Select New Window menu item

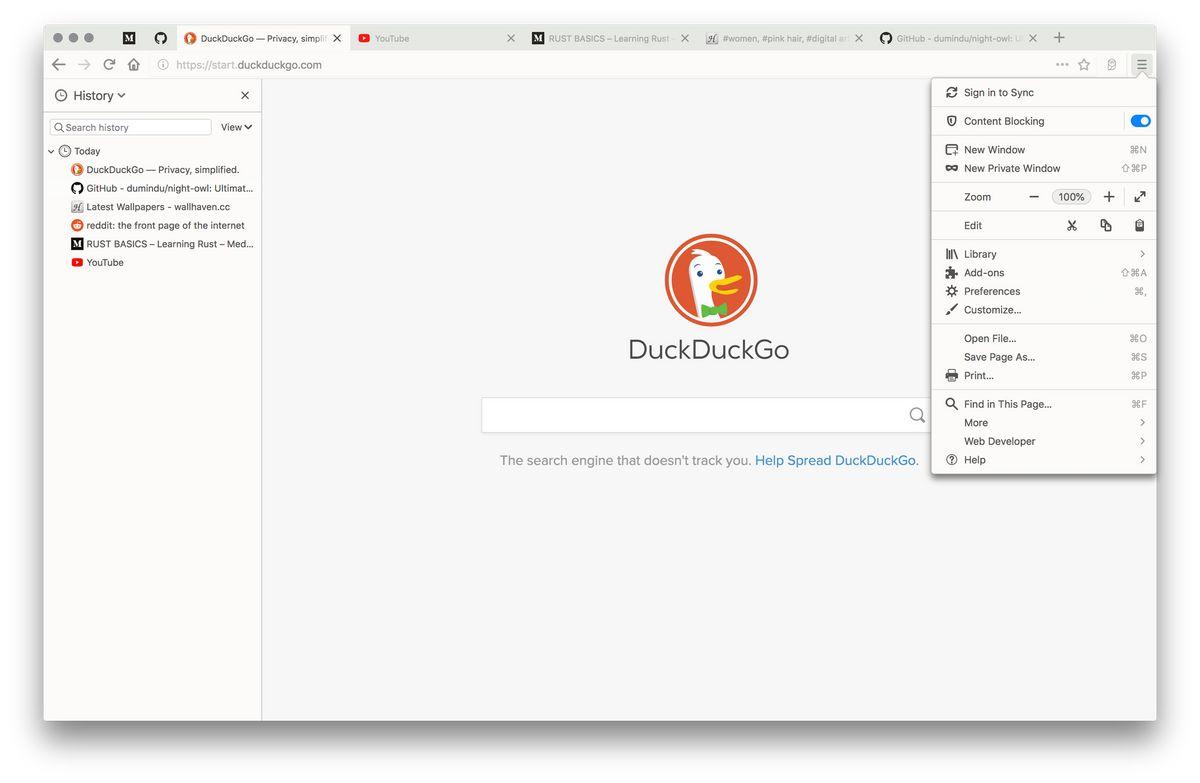pos(1043,149)
